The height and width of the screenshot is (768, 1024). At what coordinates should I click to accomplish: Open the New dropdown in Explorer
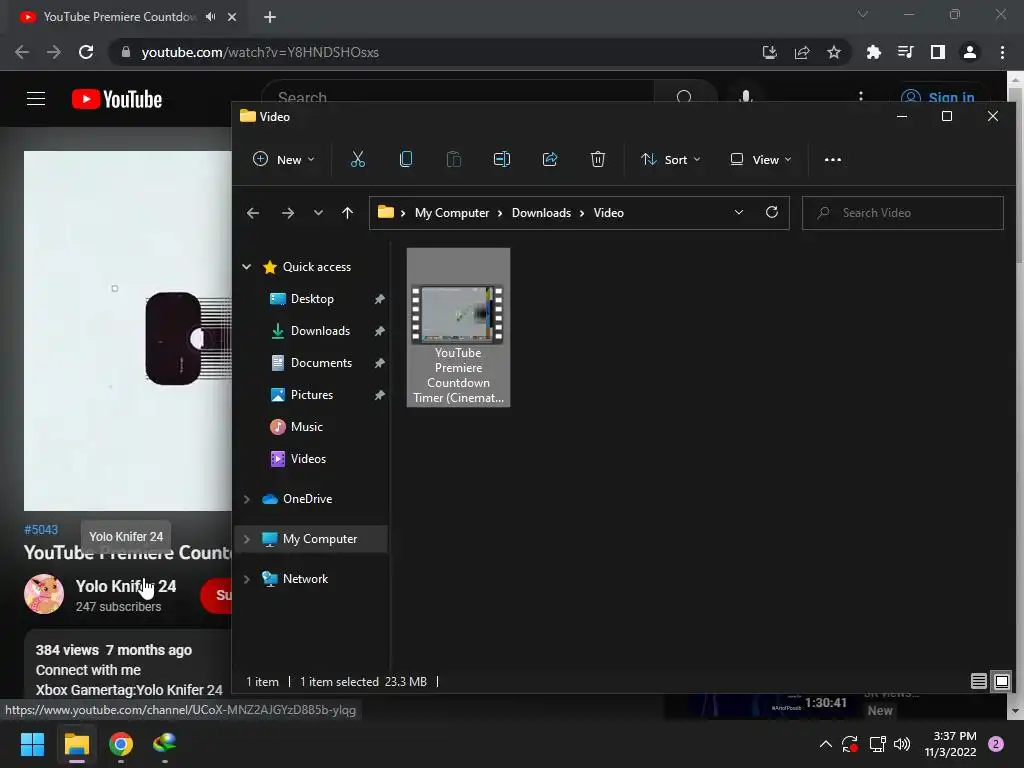(x=283, y=159)
